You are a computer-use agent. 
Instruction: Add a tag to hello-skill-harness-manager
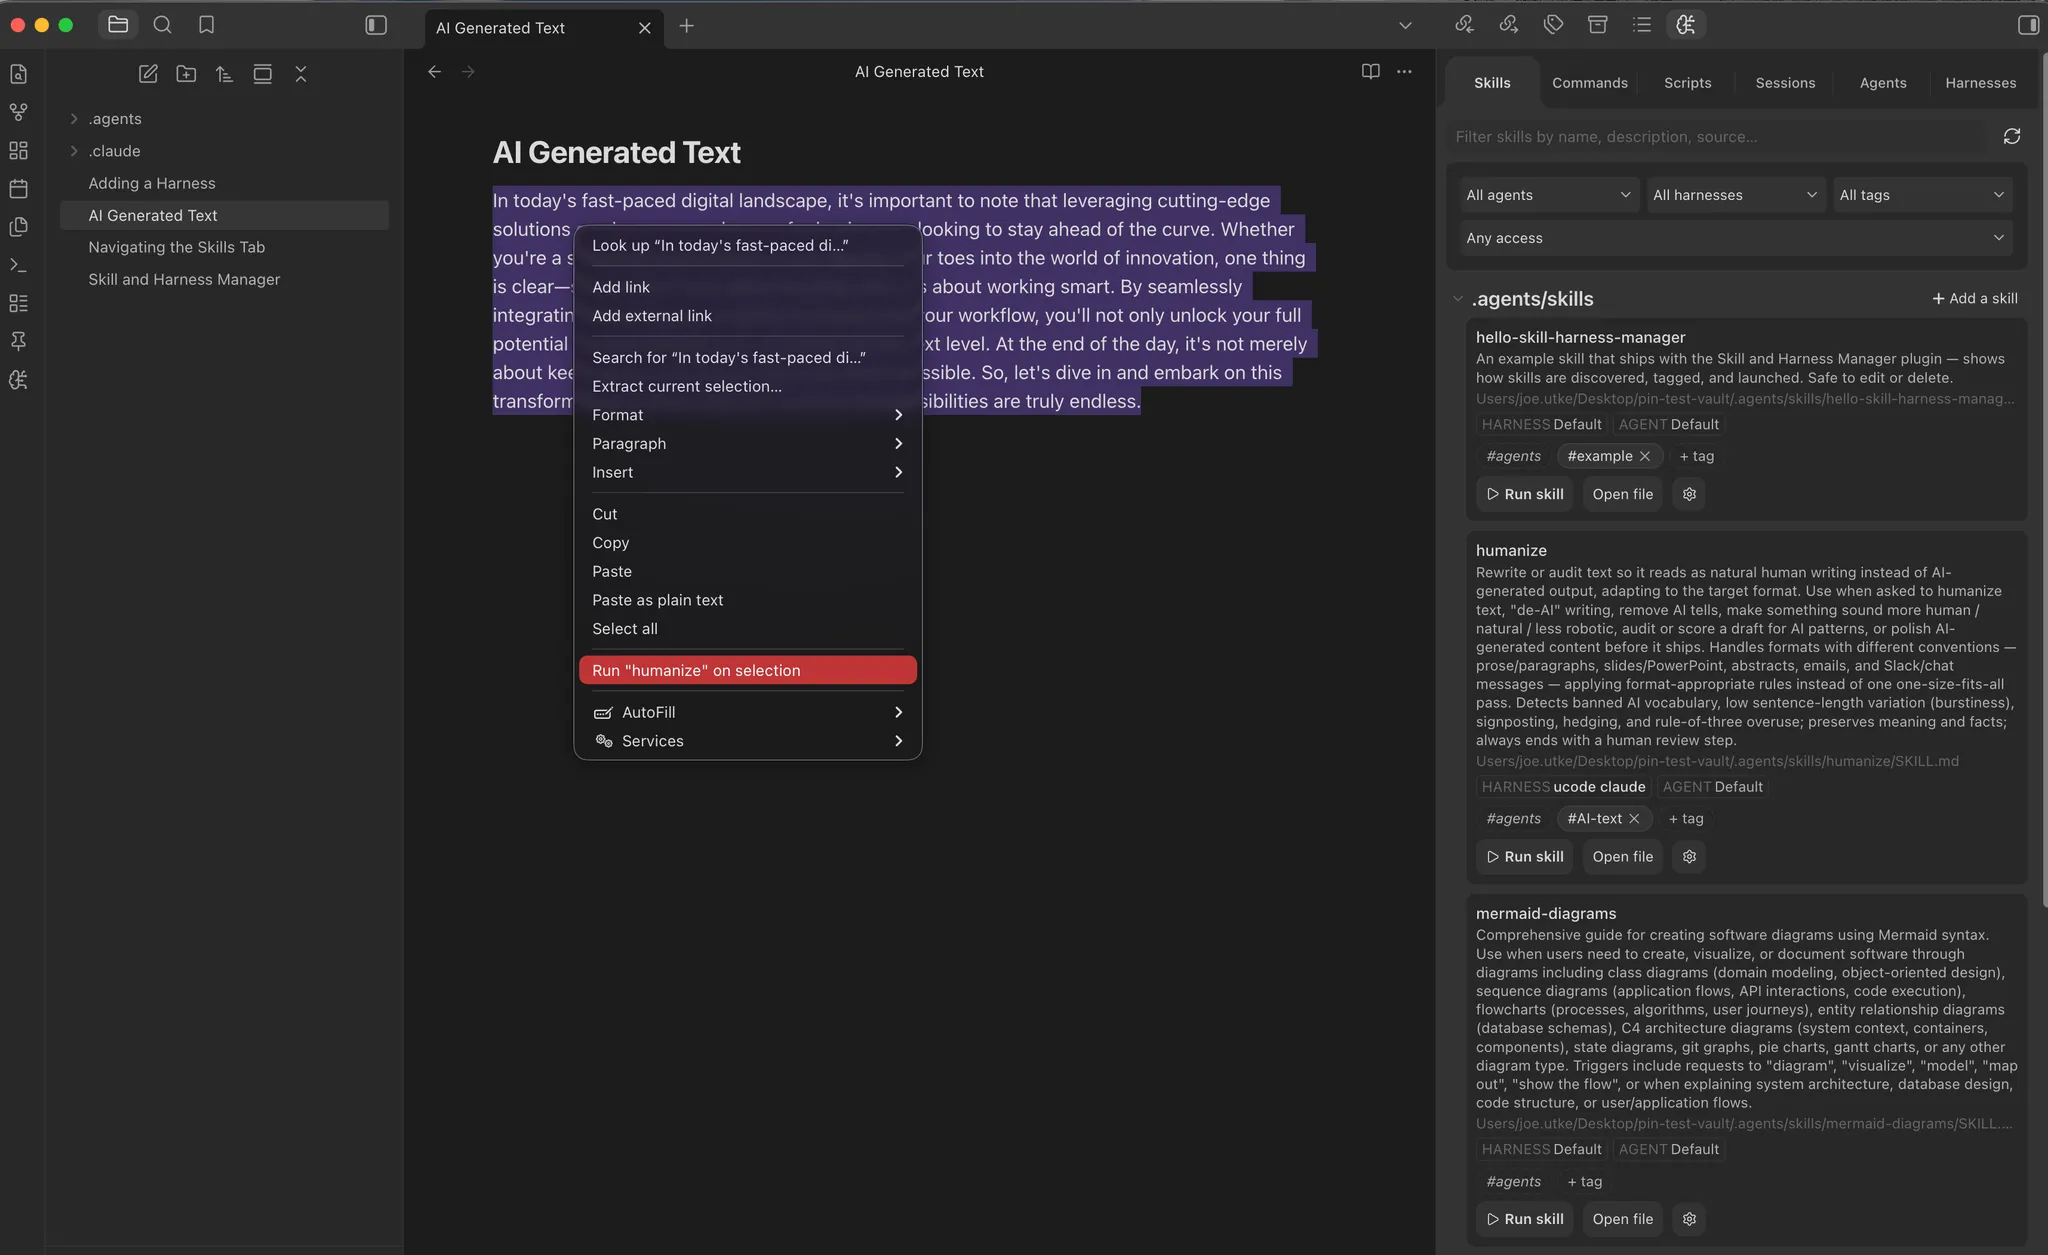click(x=1696, y=456)
